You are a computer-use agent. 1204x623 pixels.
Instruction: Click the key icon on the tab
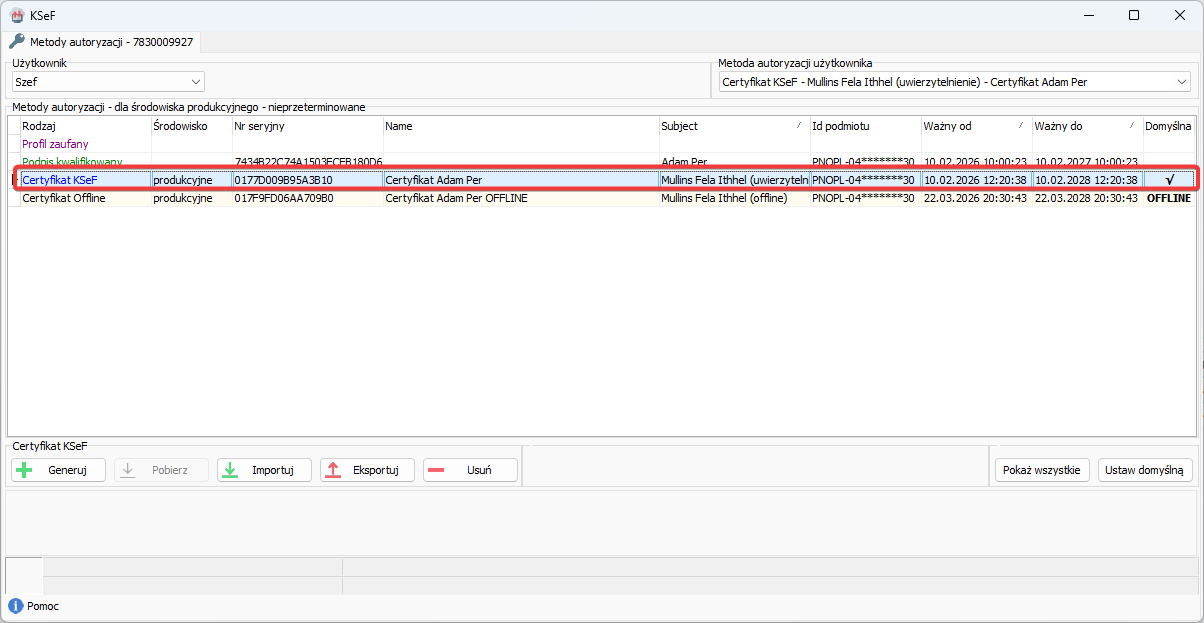tap(16, 42)
